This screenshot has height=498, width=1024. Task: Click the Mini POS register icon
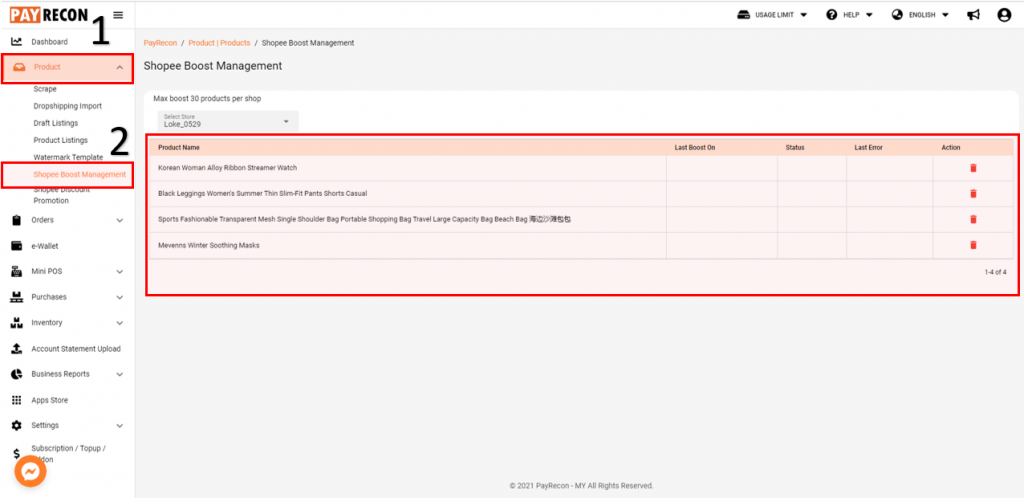tap(17, 272)
